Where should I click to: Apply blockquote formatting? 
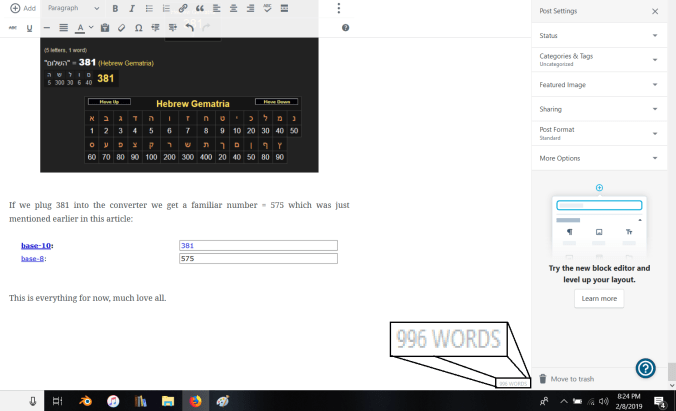coord(200,8)
